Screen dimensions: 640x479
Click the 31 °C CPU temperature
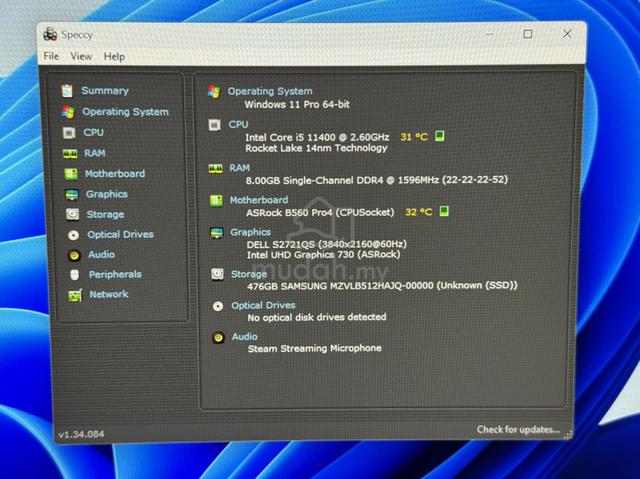[414, 137]
